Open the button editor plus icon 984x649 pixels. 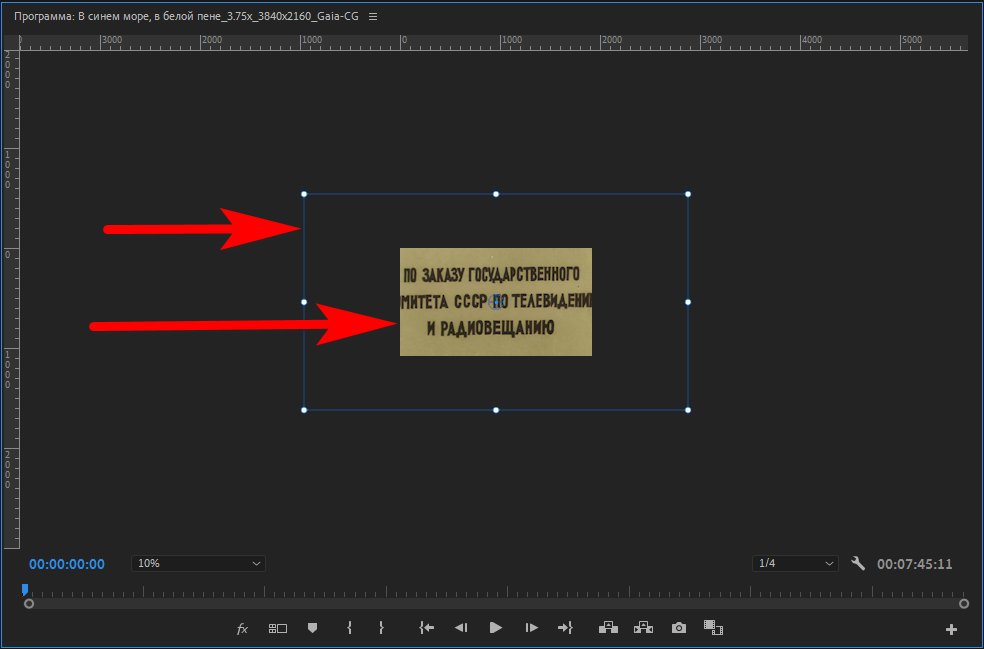(x=951, y=629)
